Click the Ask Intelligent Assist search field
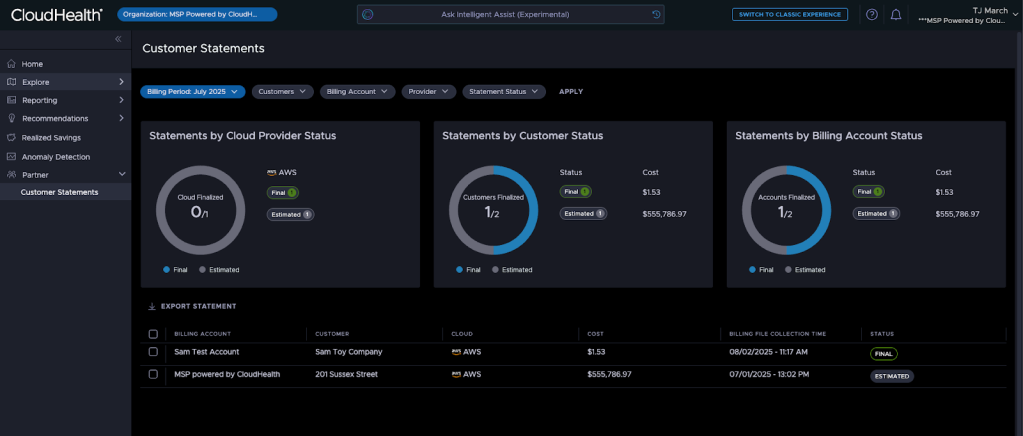Viewport: 1023px width, 436px height. (x=511, y=14)
